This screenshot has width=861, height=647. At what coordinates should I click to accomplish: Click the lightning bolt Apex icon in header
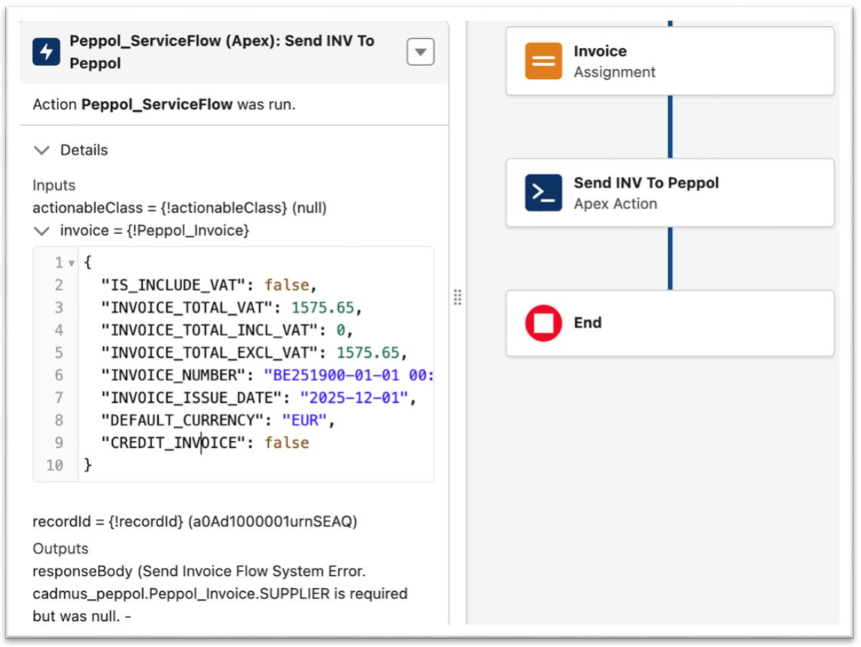46,52
